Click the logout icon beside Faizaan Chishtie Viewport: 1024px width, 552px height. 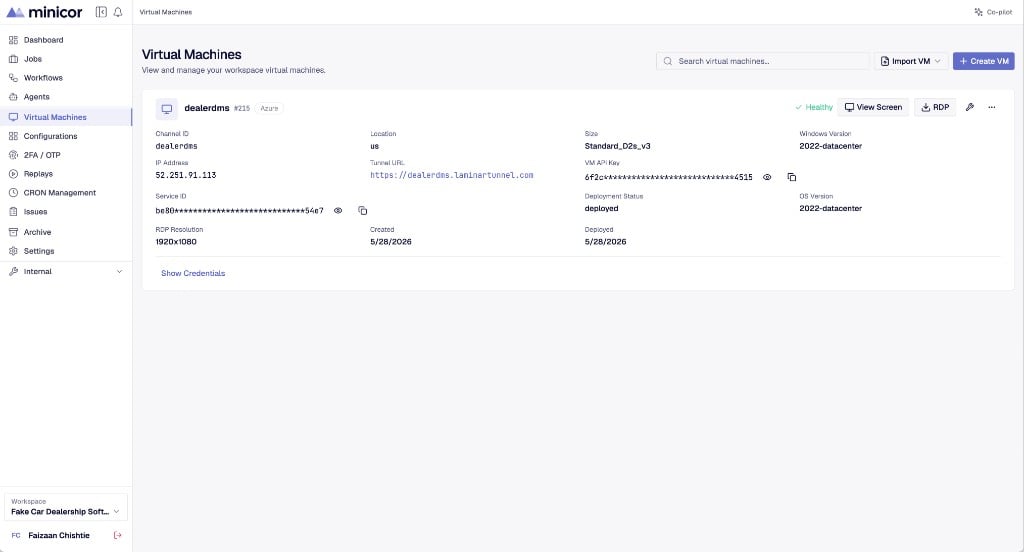[118, 535]
